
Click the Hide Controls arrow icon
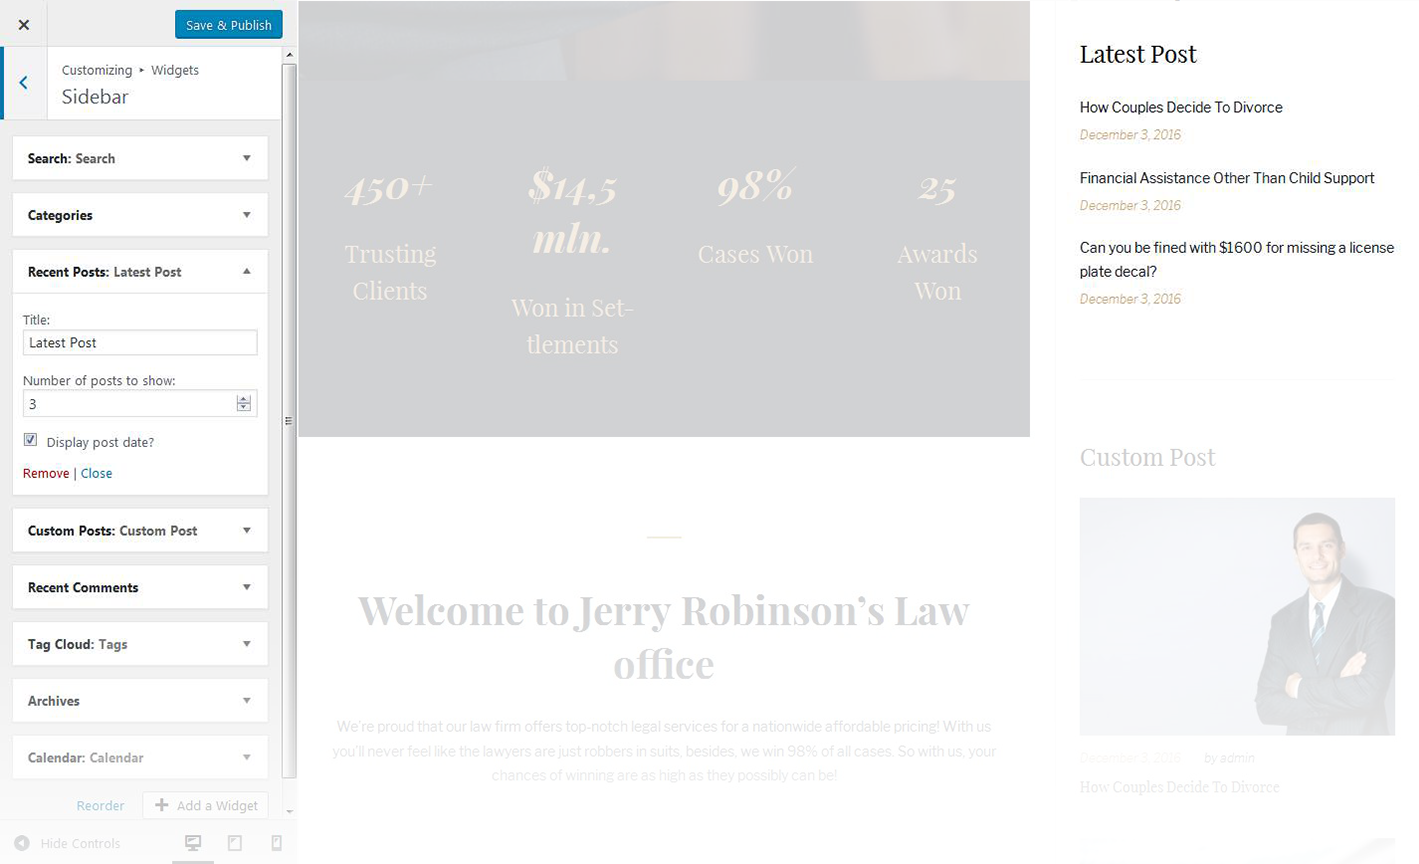[22, 843]
